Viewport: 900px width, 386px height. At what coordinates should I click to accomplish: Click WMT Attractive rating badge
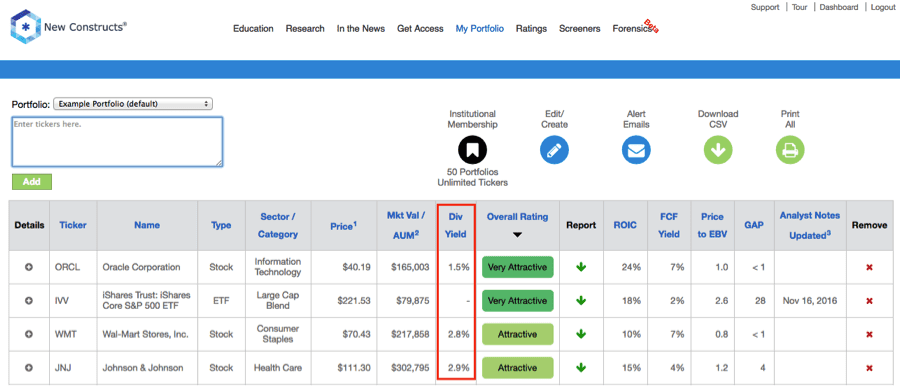point(517,334)
